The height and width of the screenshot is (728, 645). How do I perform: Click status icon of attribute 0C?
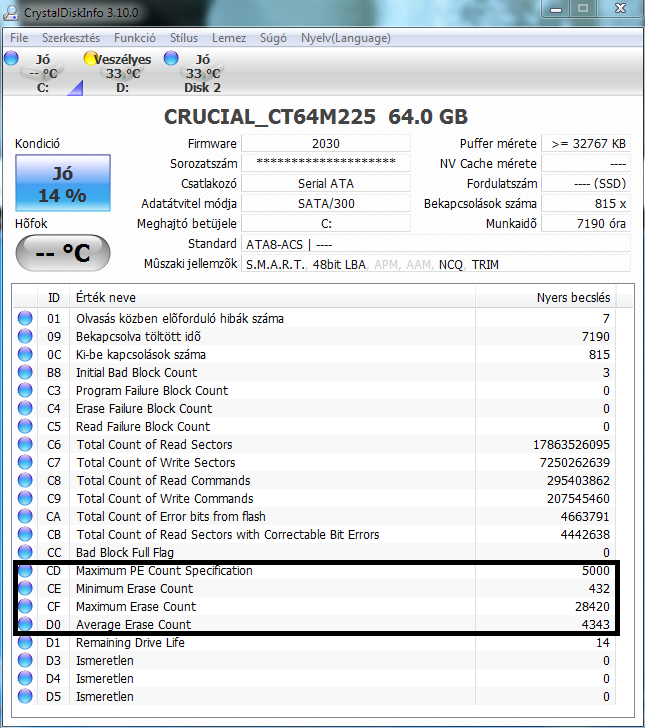25,354
